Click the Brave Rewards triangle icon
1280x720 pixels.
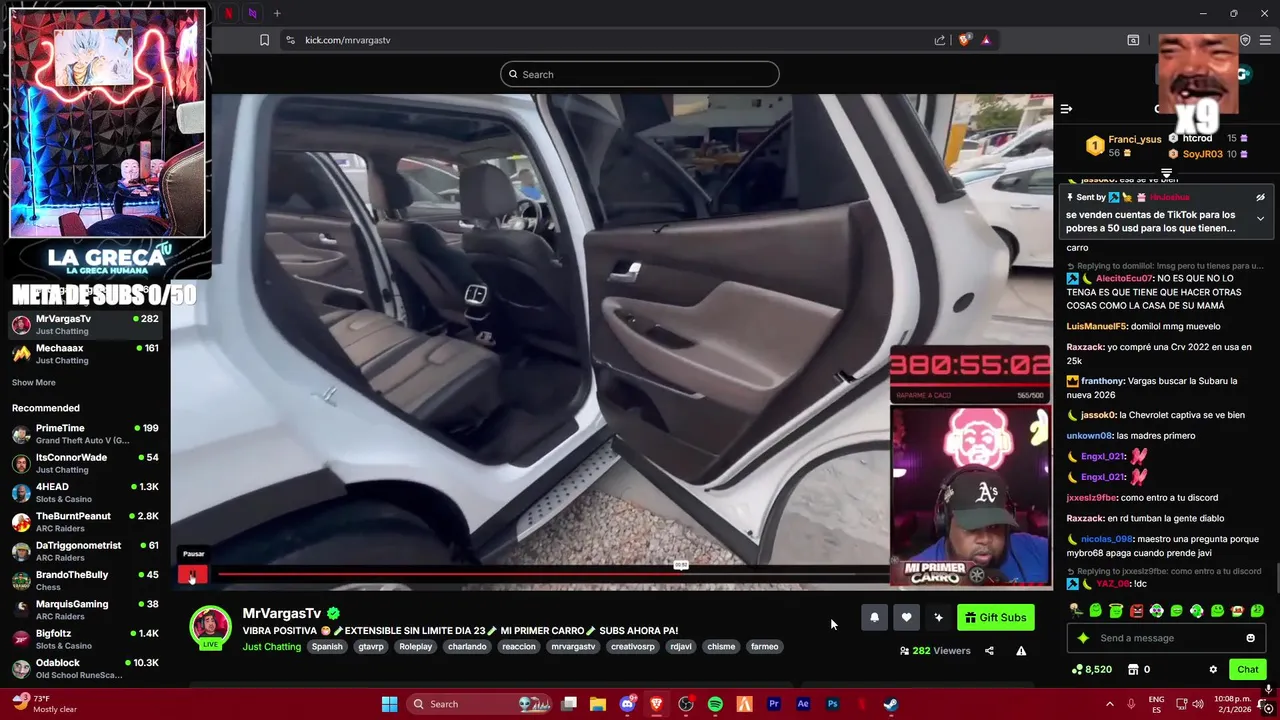click(x=986, y=40)
